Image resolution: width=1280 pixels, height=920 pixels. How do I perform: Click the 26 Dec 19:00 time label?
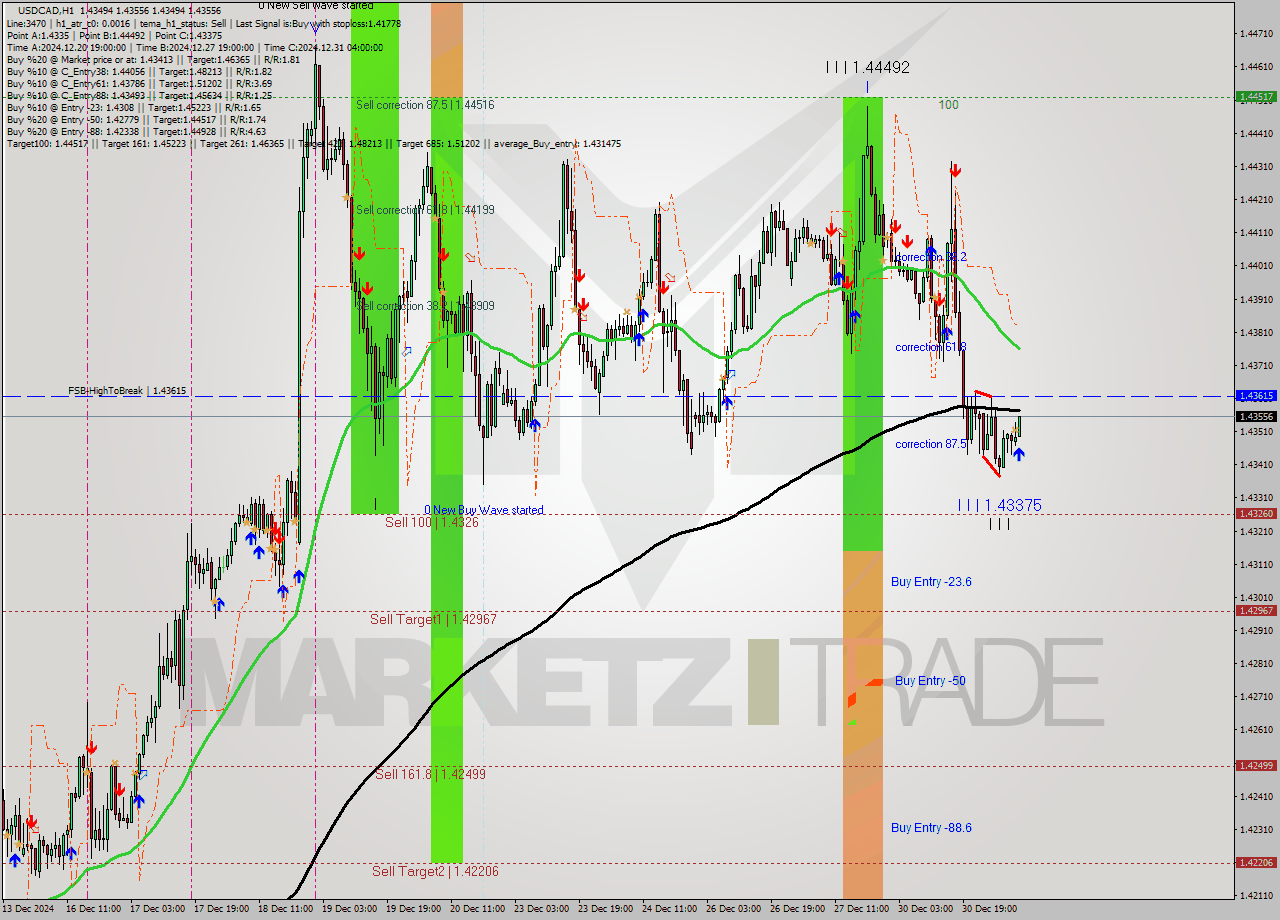pyautogui.click(x=797, y=909)
